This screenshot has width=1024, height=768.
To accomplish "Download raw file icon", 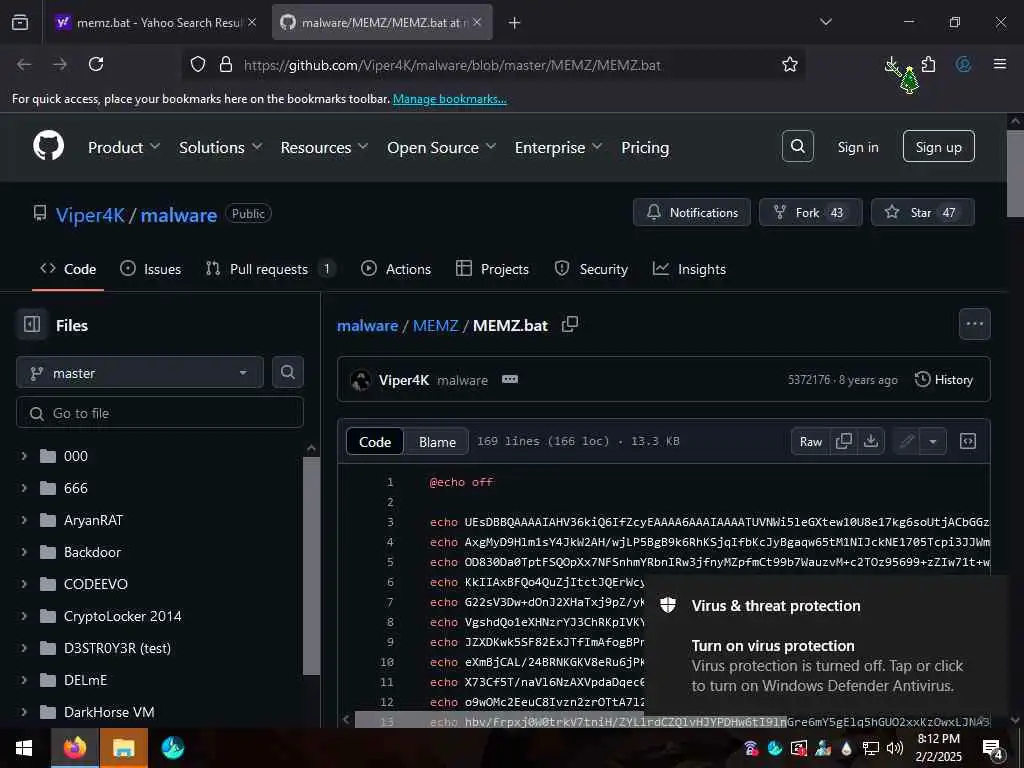I will click(x=871, y=441).
